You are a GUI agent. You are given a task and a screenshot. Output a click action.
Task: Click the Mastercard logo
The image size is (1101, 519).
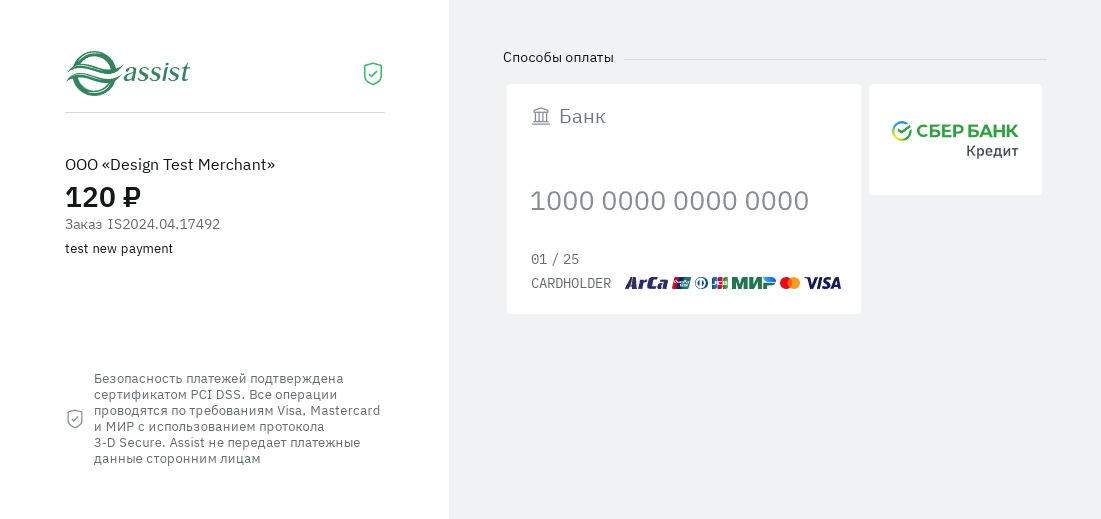790,283
